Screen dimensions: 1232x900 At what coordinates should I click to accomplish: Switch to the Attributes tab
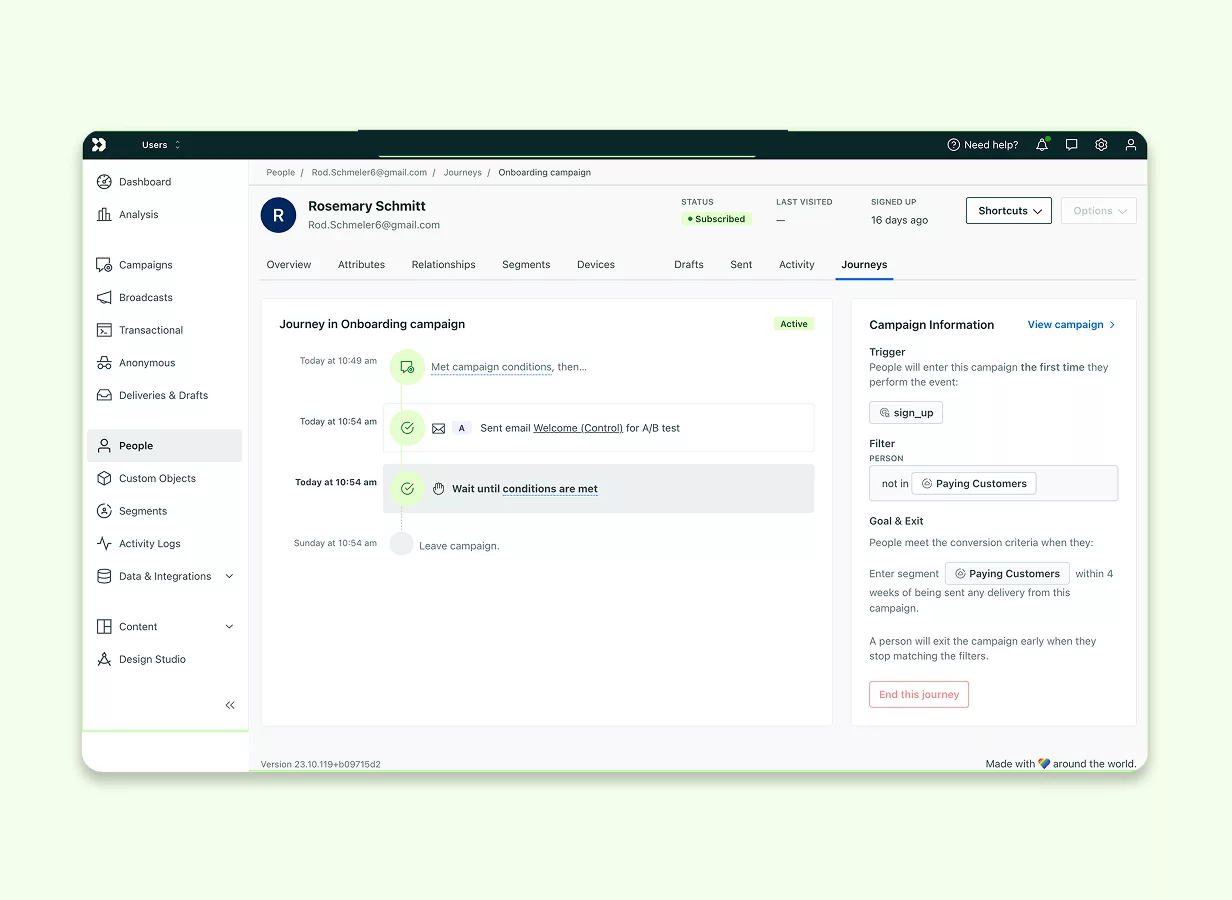[361, 264]
